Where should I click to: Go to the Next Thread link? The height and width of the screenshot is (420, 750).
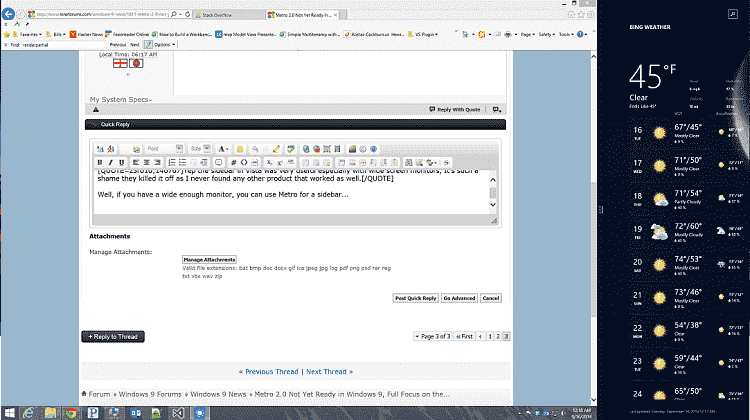point(326,372)
